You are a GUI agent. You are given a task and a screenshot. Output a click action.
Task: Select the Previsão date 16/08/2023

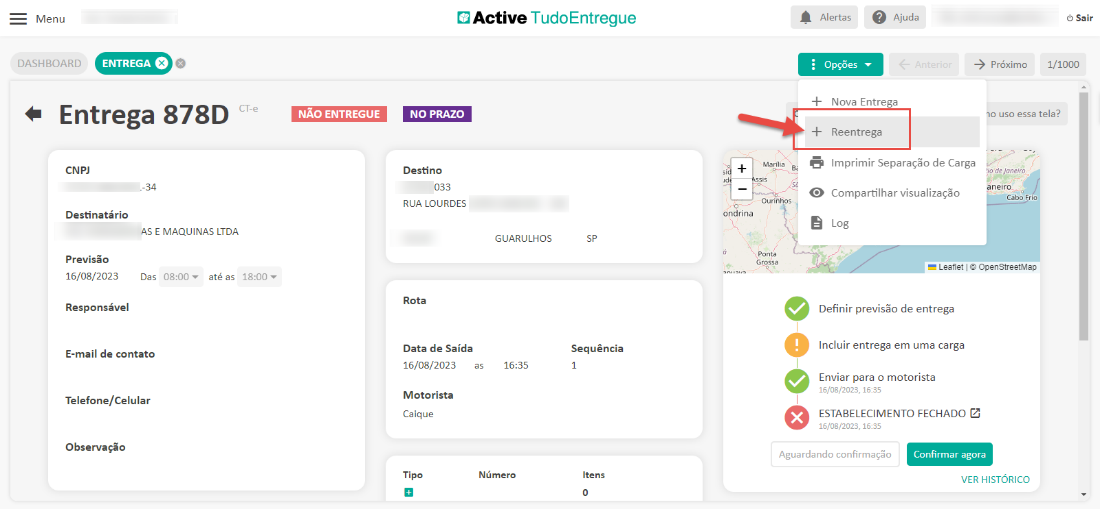coord(92,277)
